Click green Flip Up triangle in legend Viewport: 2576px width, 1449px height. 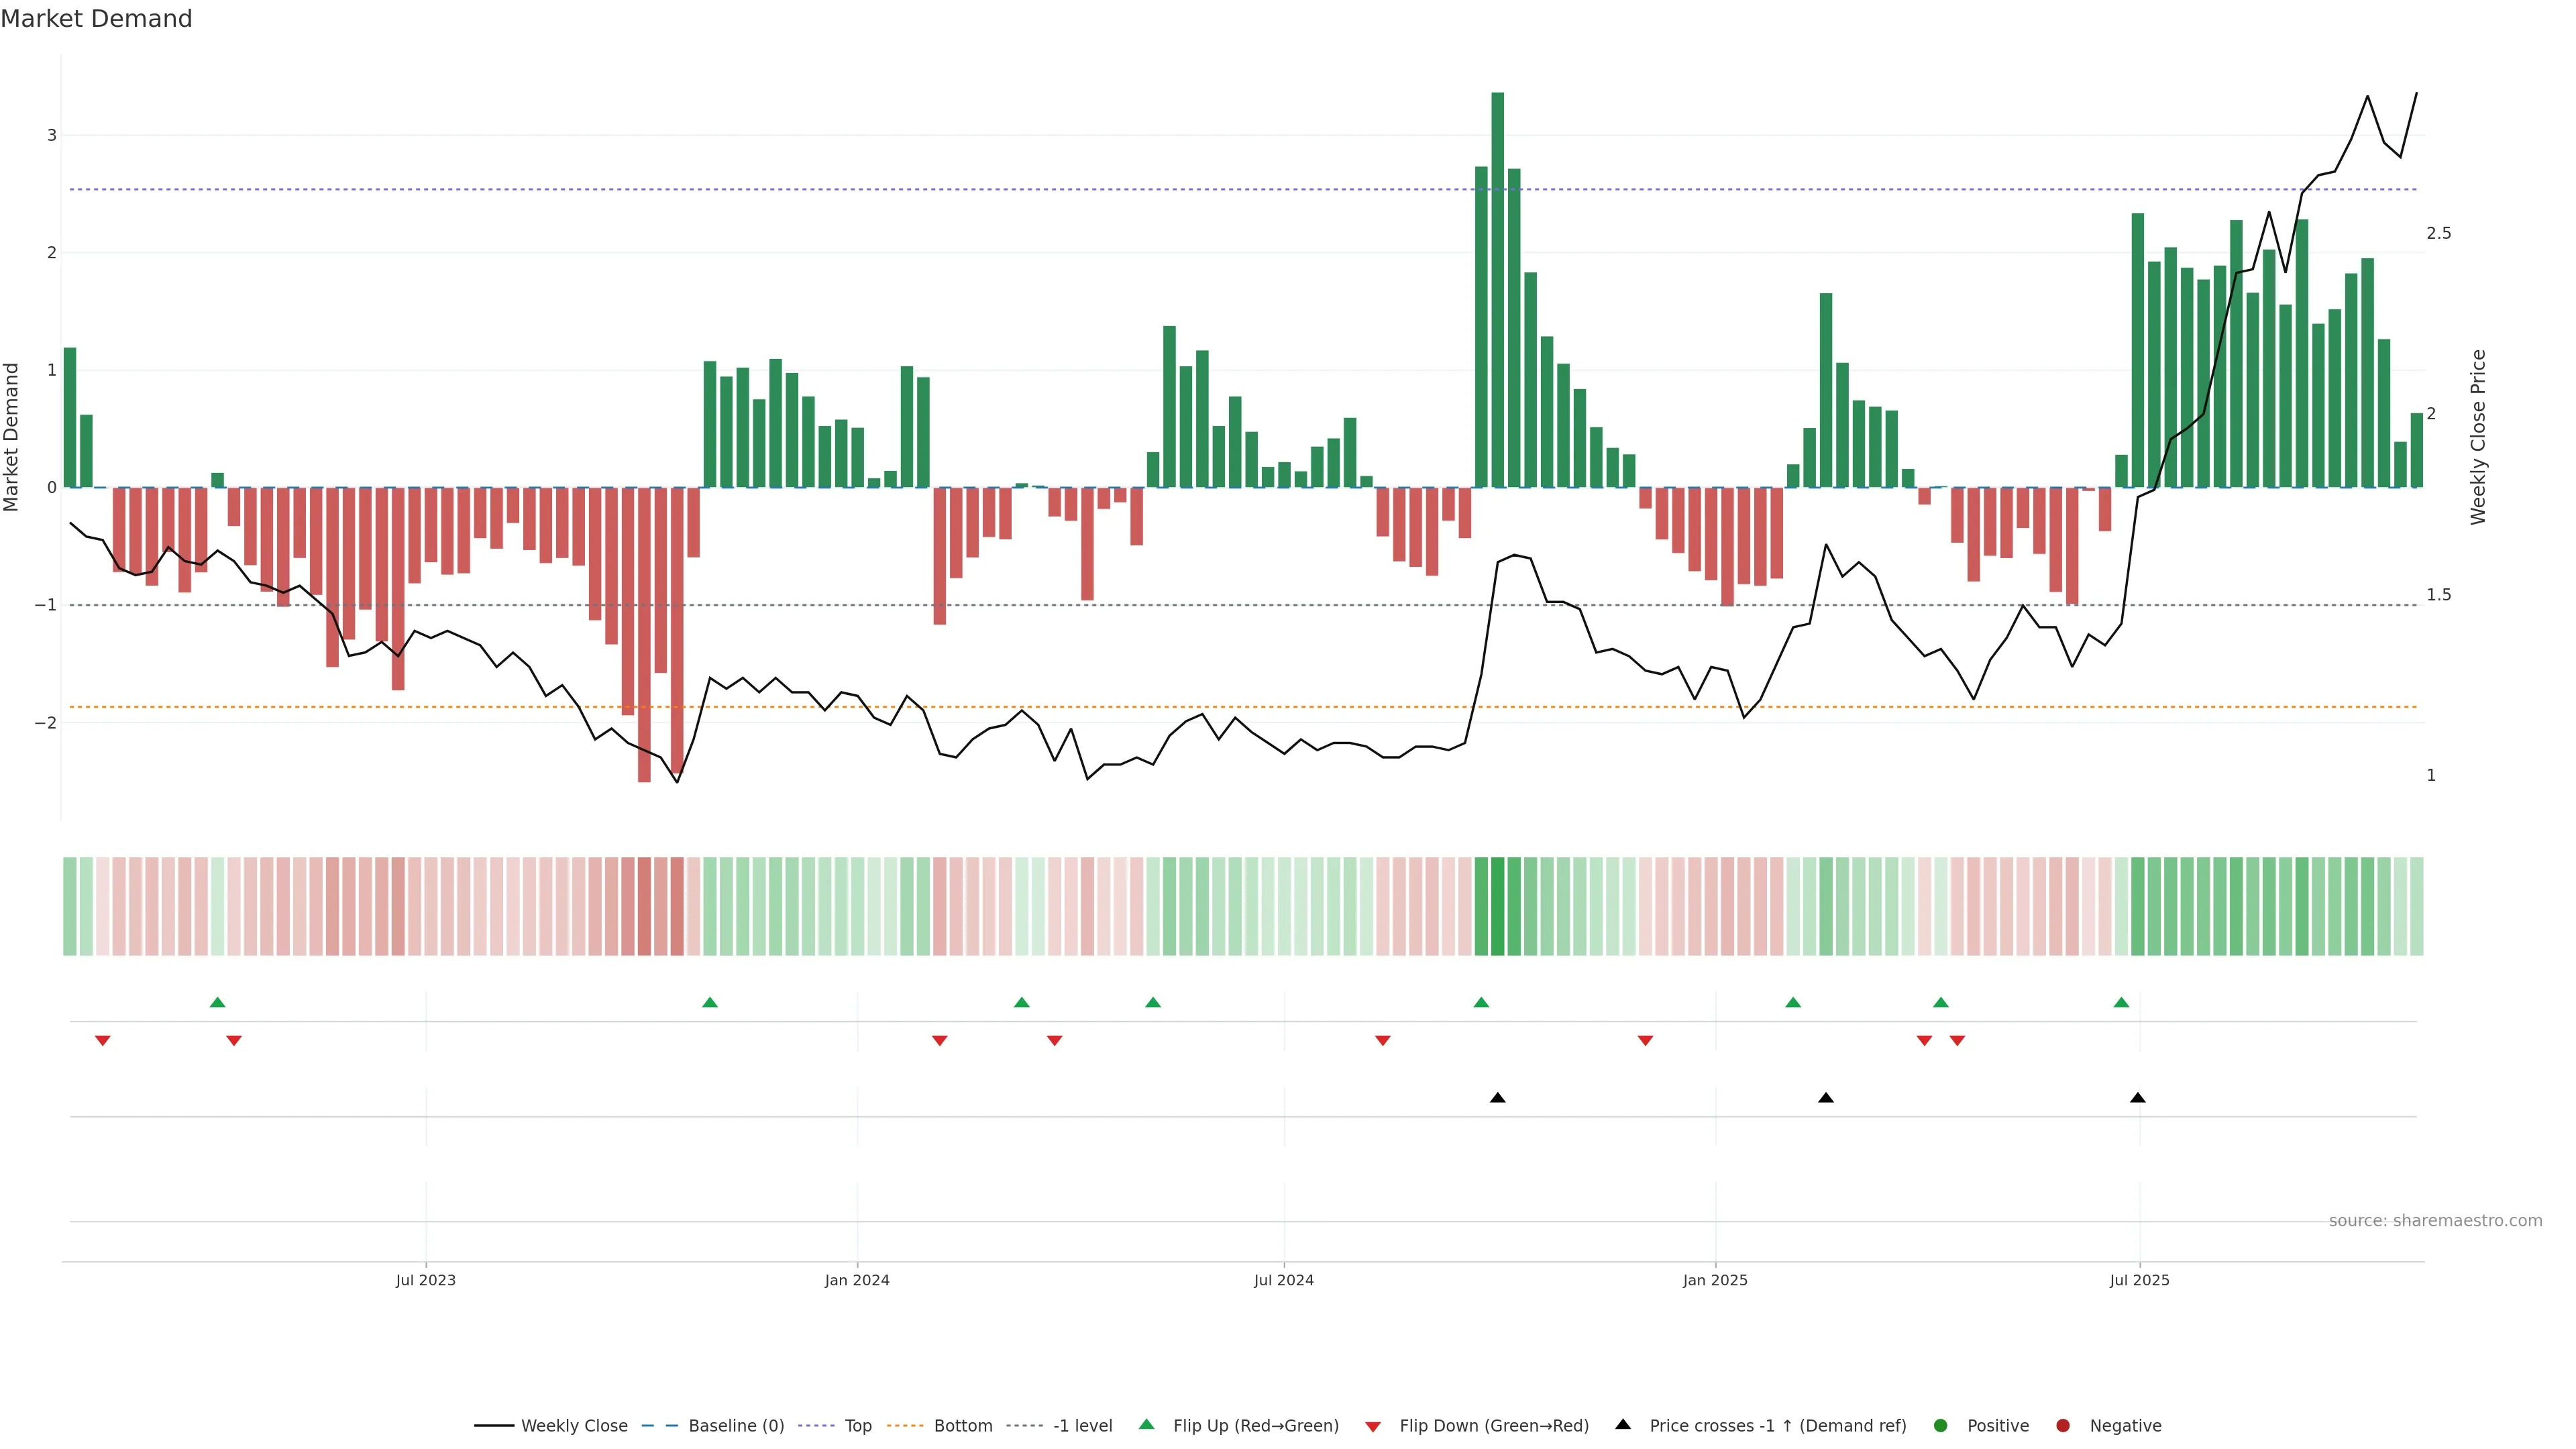click(x=1147, y=1425)
